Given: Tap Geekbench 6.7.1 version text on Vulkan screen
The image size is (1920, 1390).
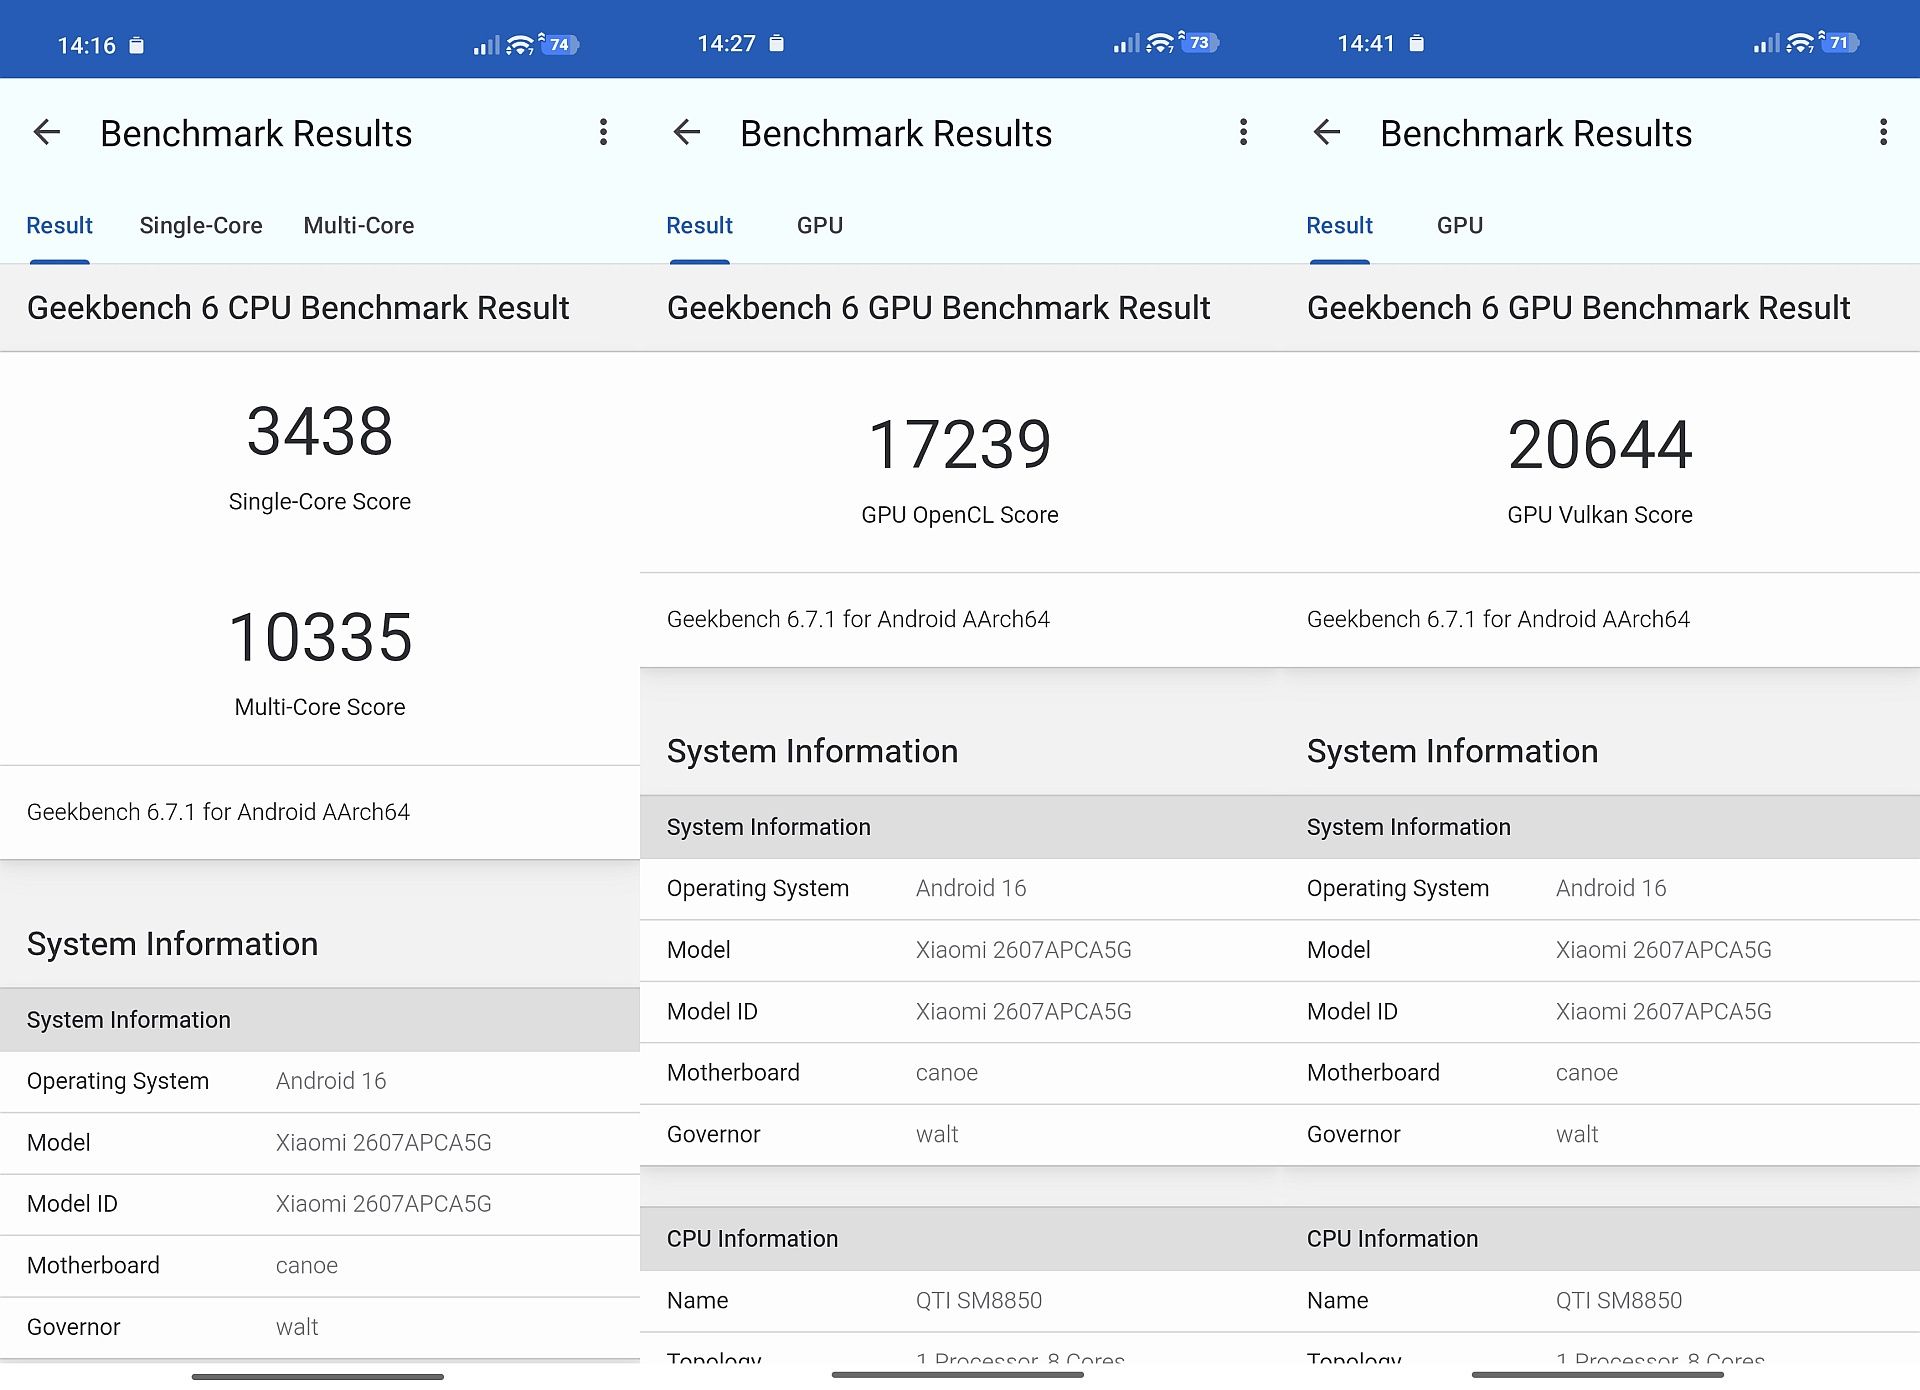Looking at the screenshot, I should point(1498,619).
